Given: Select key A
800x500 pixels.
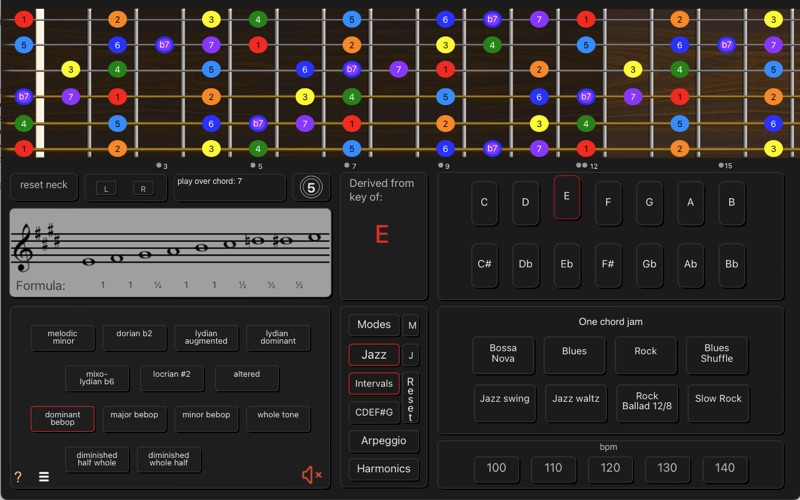Looking at the screenshot, I should click(690, 203).
